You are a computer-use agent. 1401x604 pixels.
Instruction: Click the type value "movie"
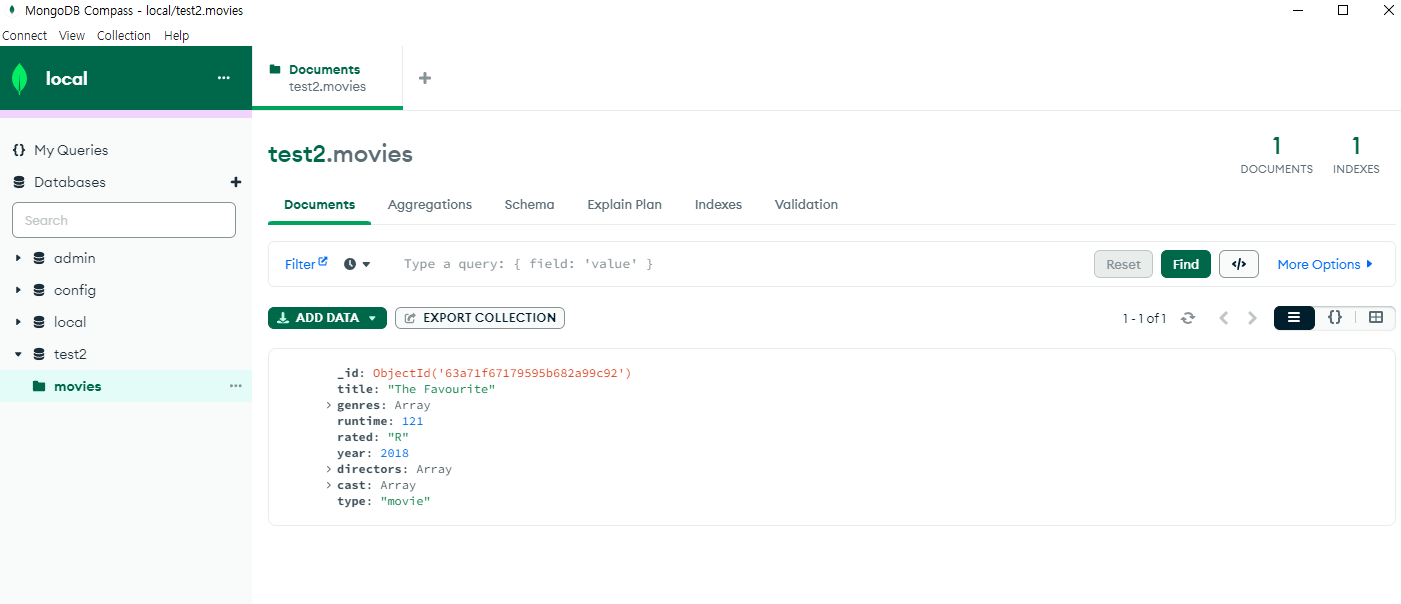tap(405, 501)
